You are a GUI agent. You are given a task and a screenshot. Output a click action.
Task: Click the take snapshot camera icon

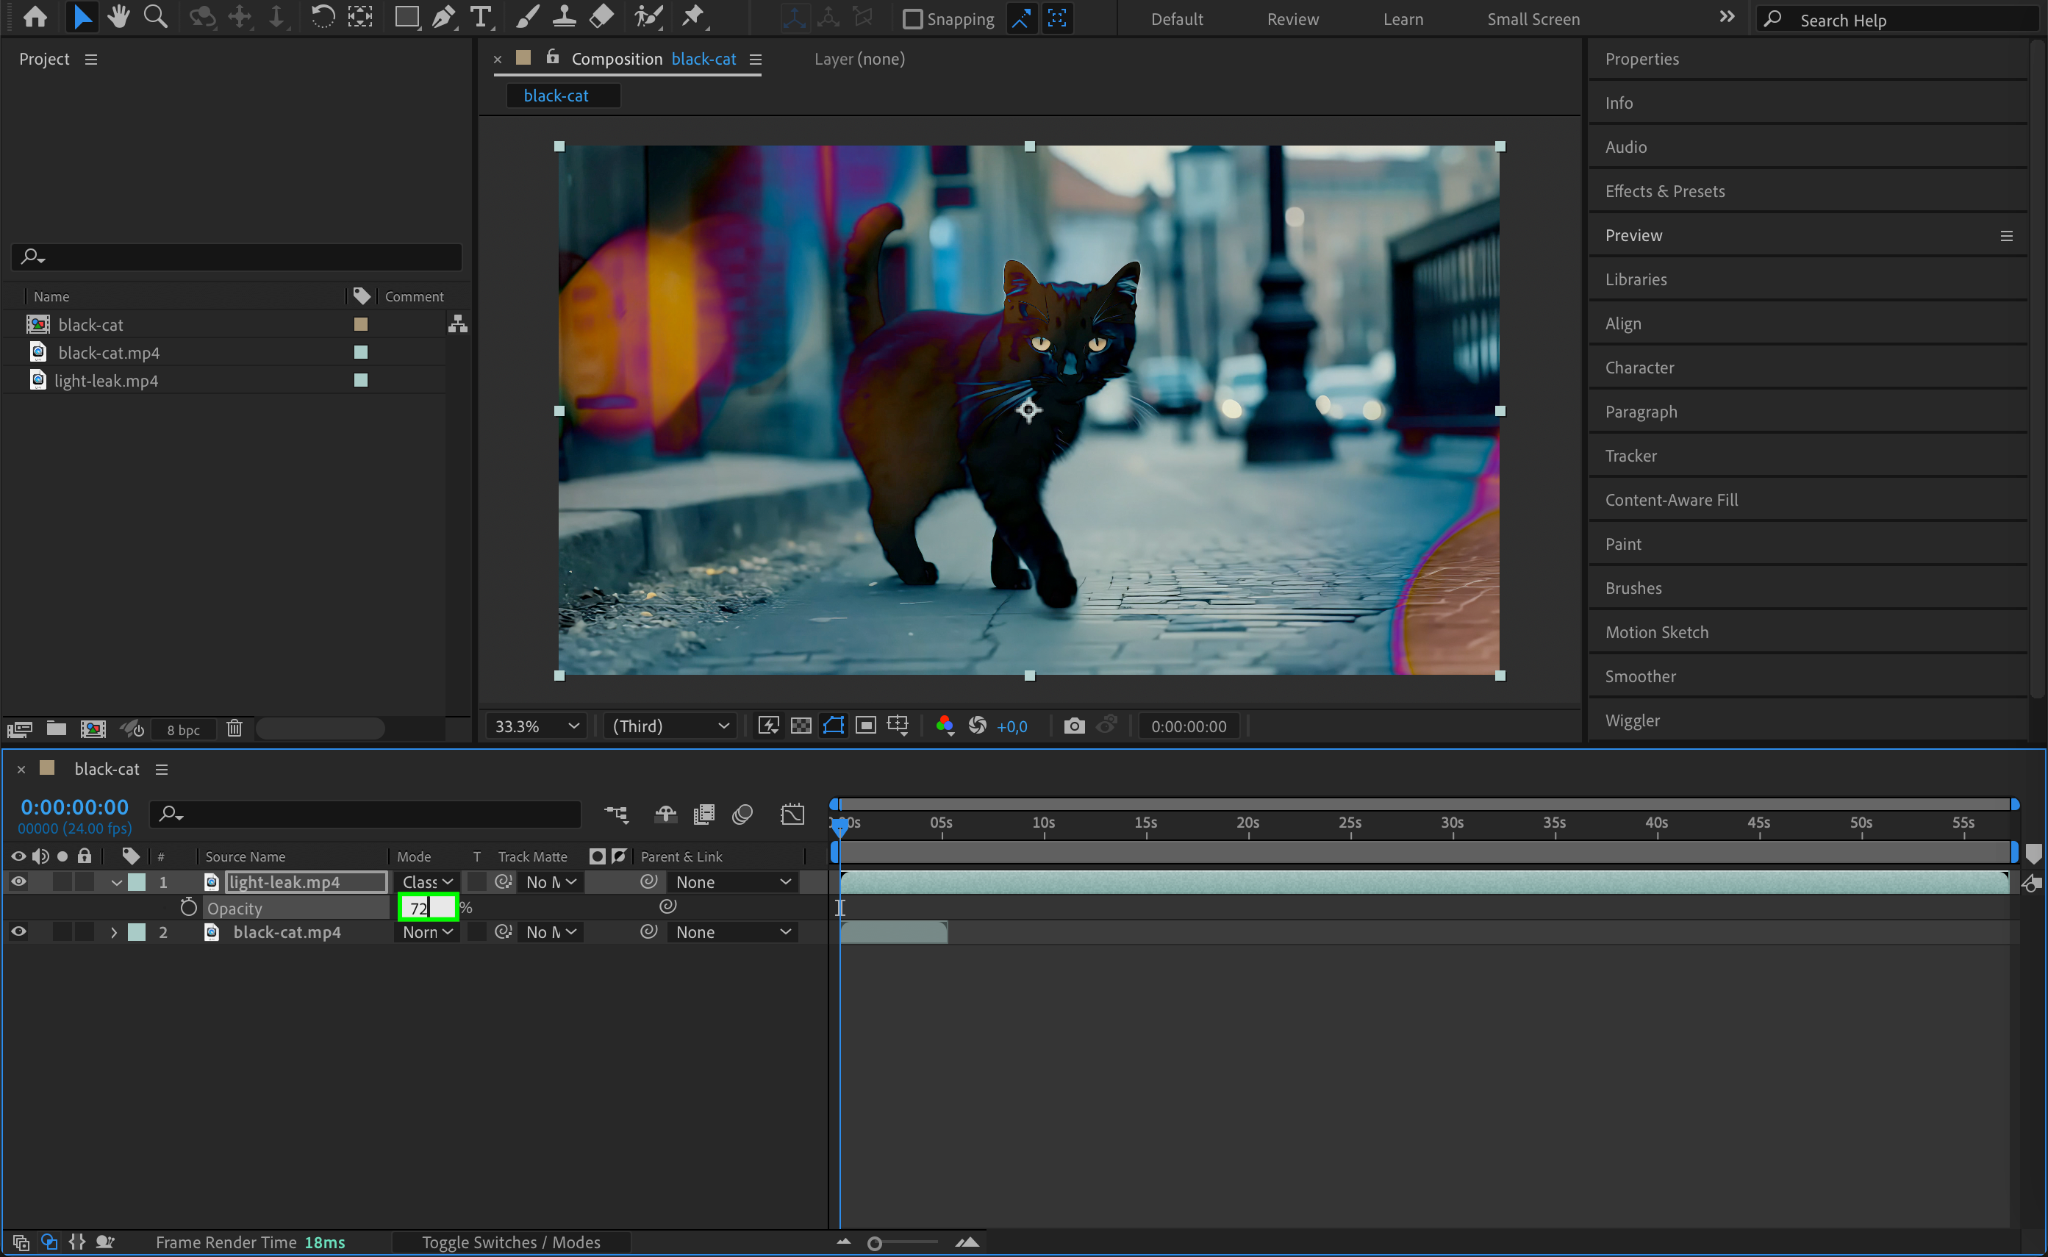coord(1074,726)
